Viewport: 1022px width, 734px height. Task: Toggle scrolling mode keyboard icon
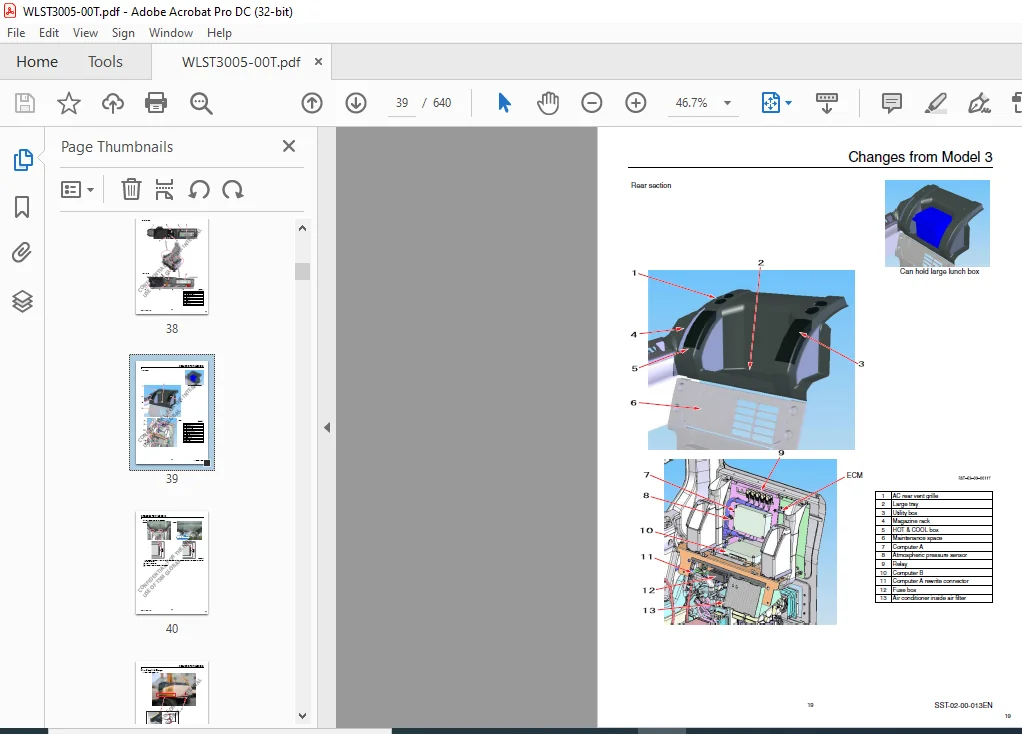(x=826, y=103)
